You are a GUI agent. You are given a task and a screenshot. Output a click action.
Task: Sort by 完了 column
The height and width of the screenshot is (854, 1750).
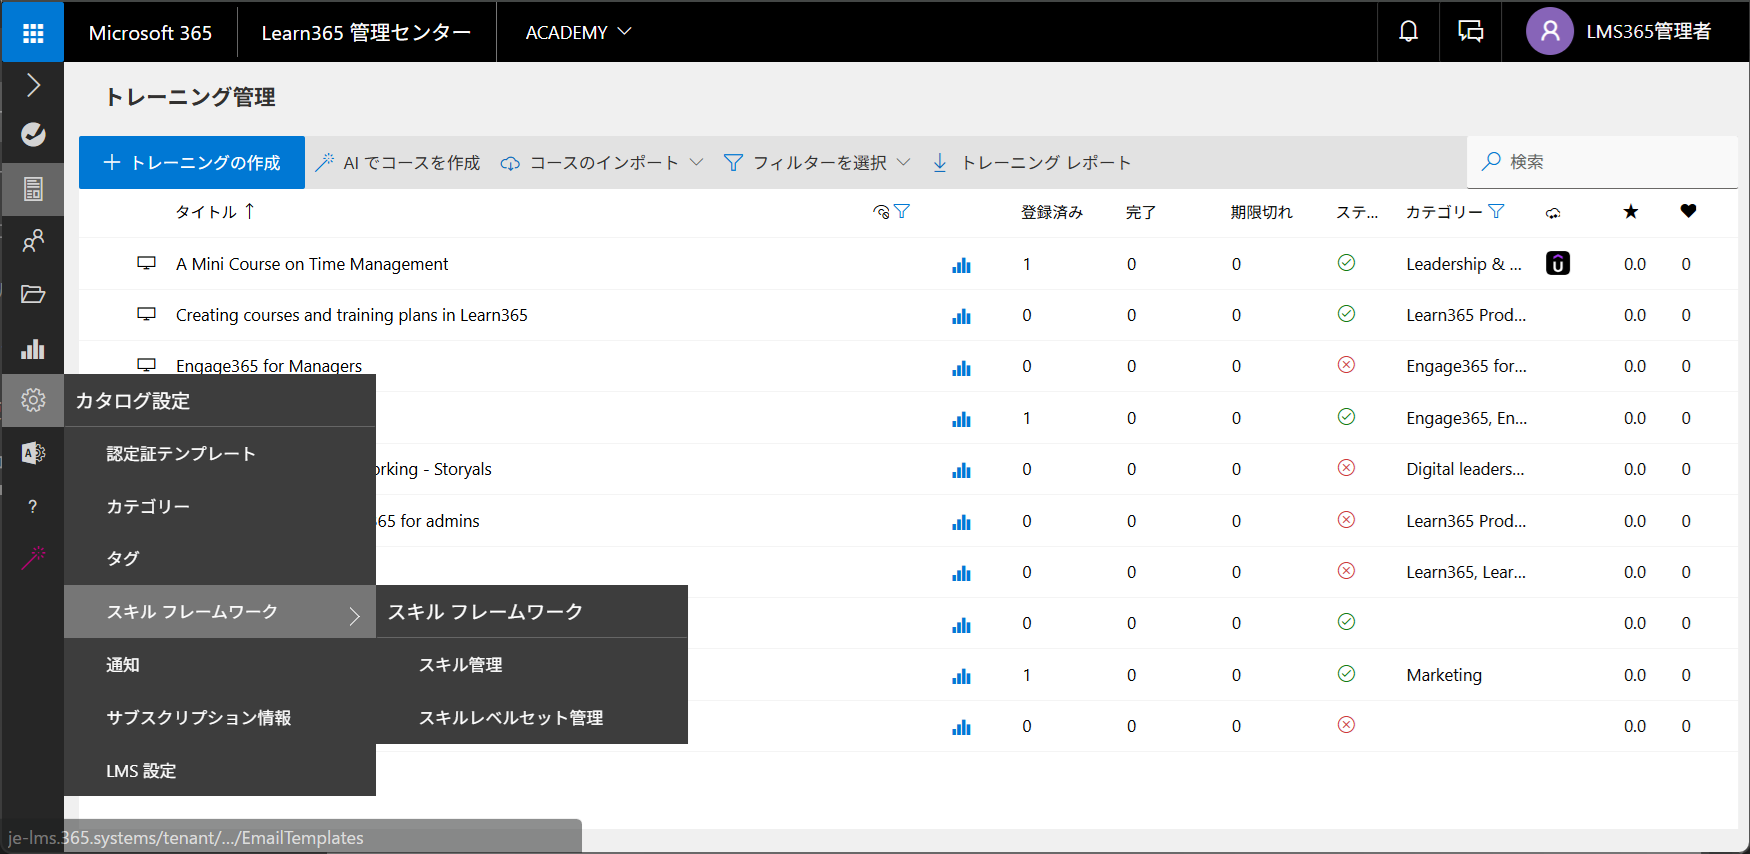pos(1140,212)
